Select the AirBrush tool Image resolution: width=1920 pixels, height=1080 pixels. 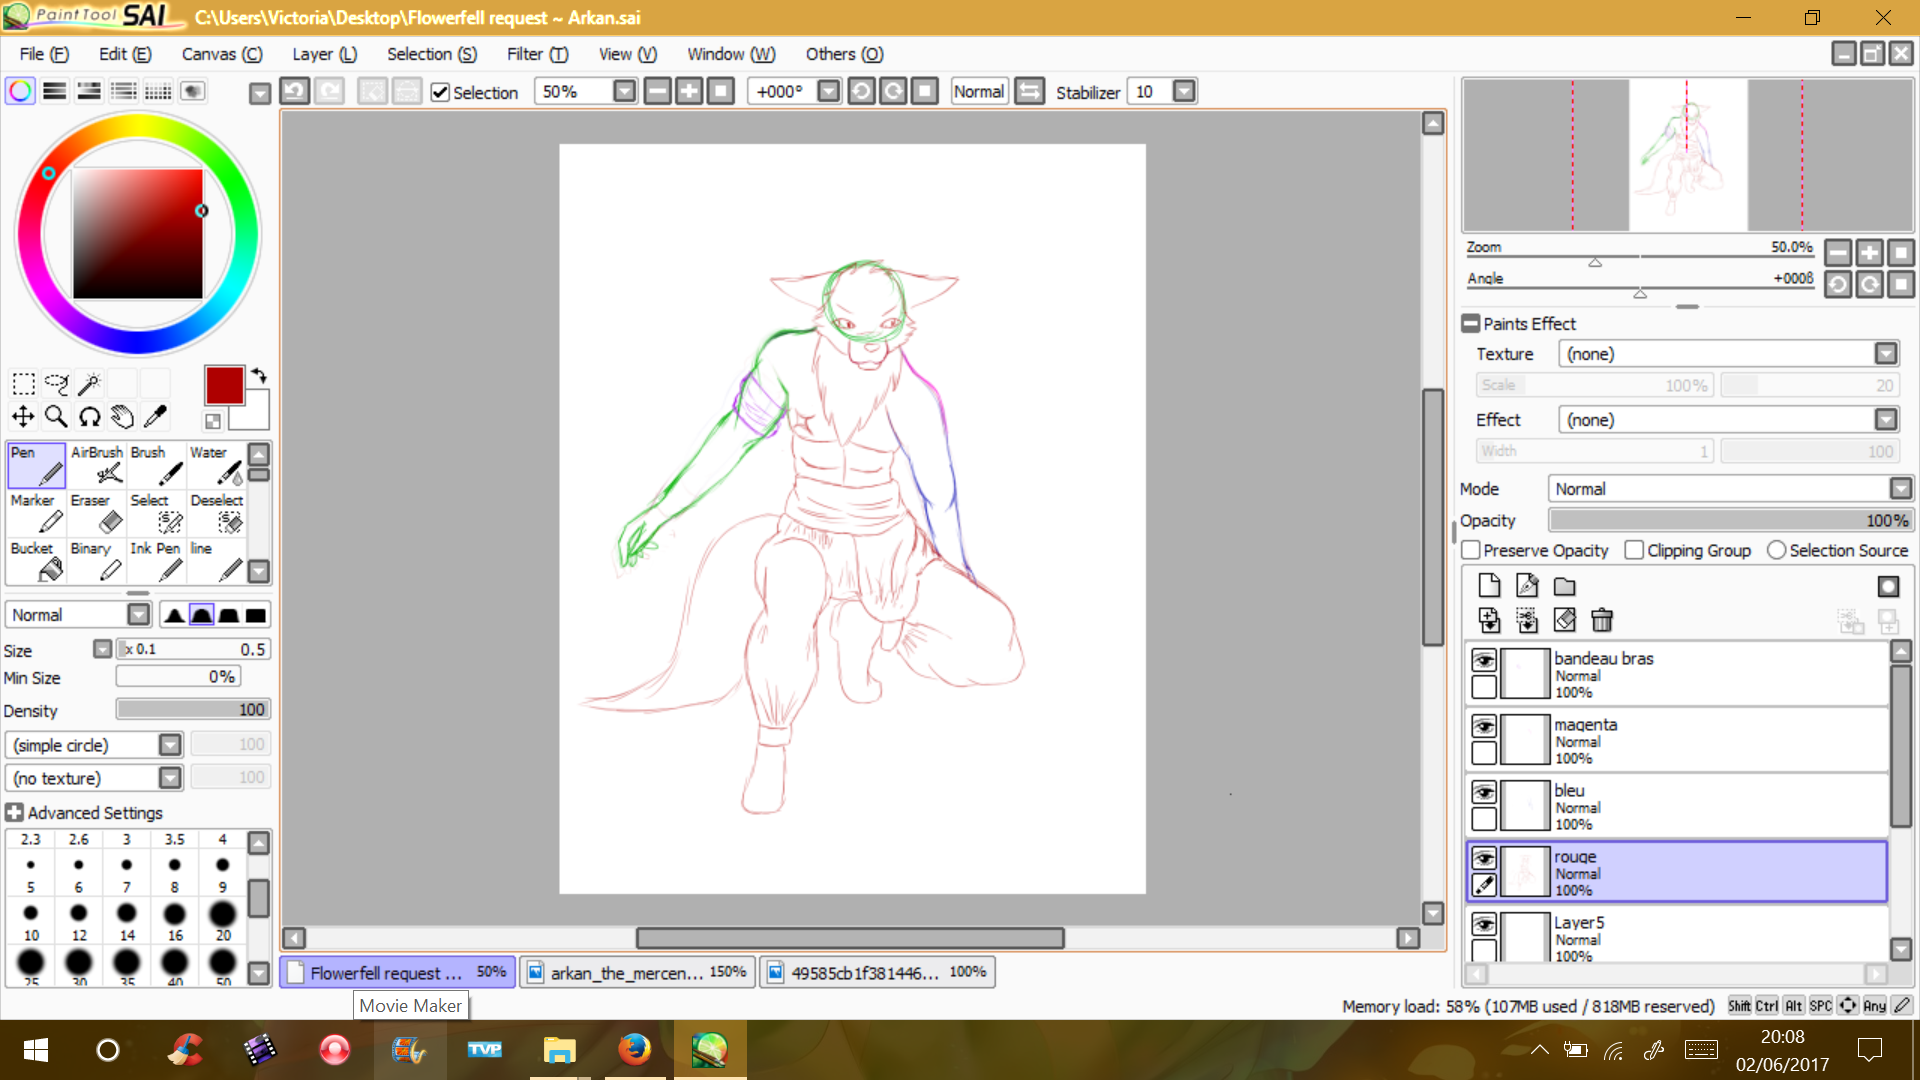[96, 465]
